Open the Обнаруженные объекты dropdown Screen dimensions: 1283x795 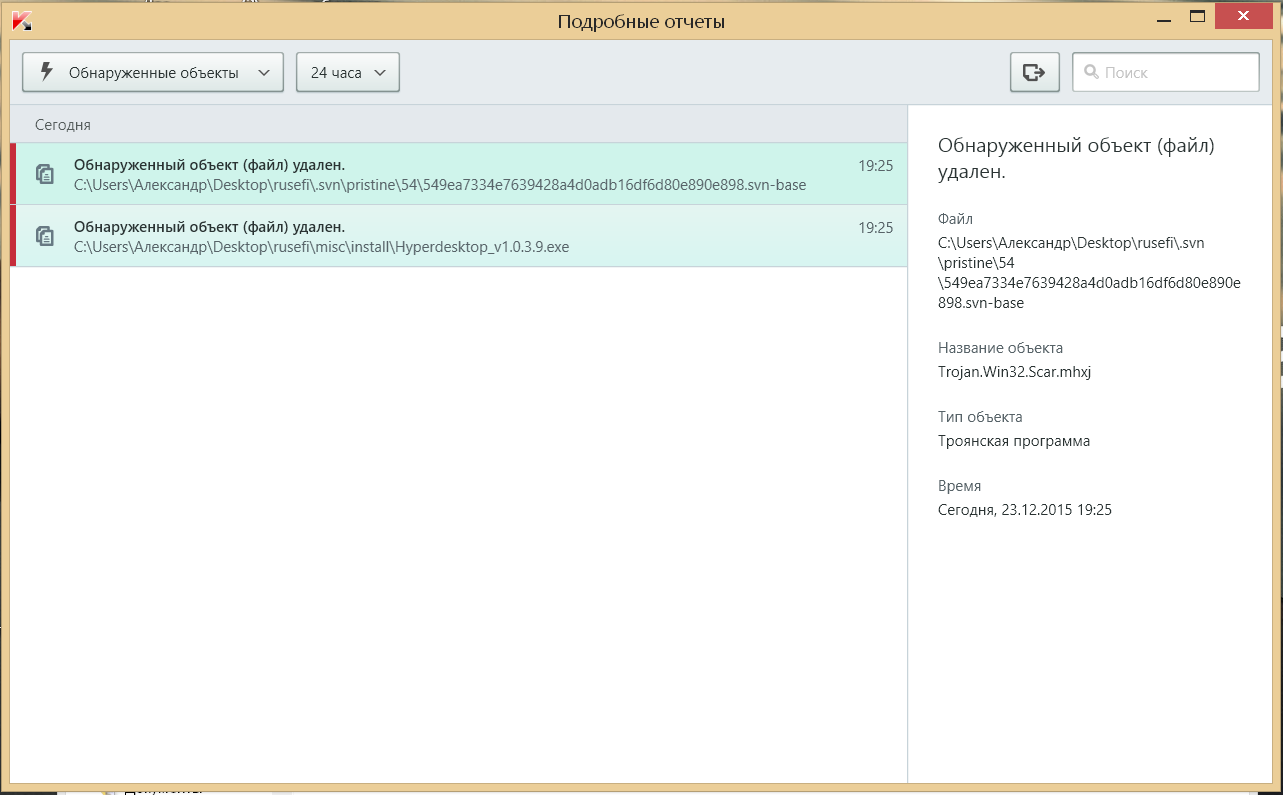153,72
